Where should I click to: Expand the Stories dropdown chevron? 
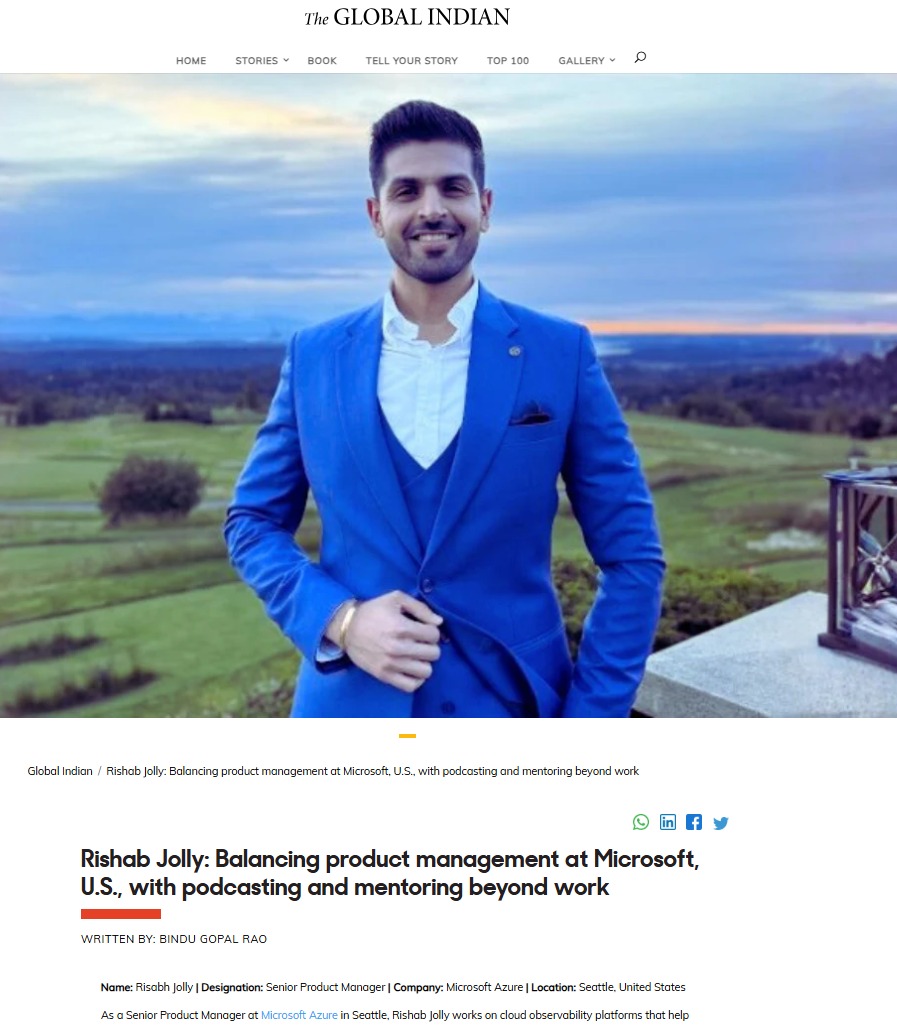286,60
